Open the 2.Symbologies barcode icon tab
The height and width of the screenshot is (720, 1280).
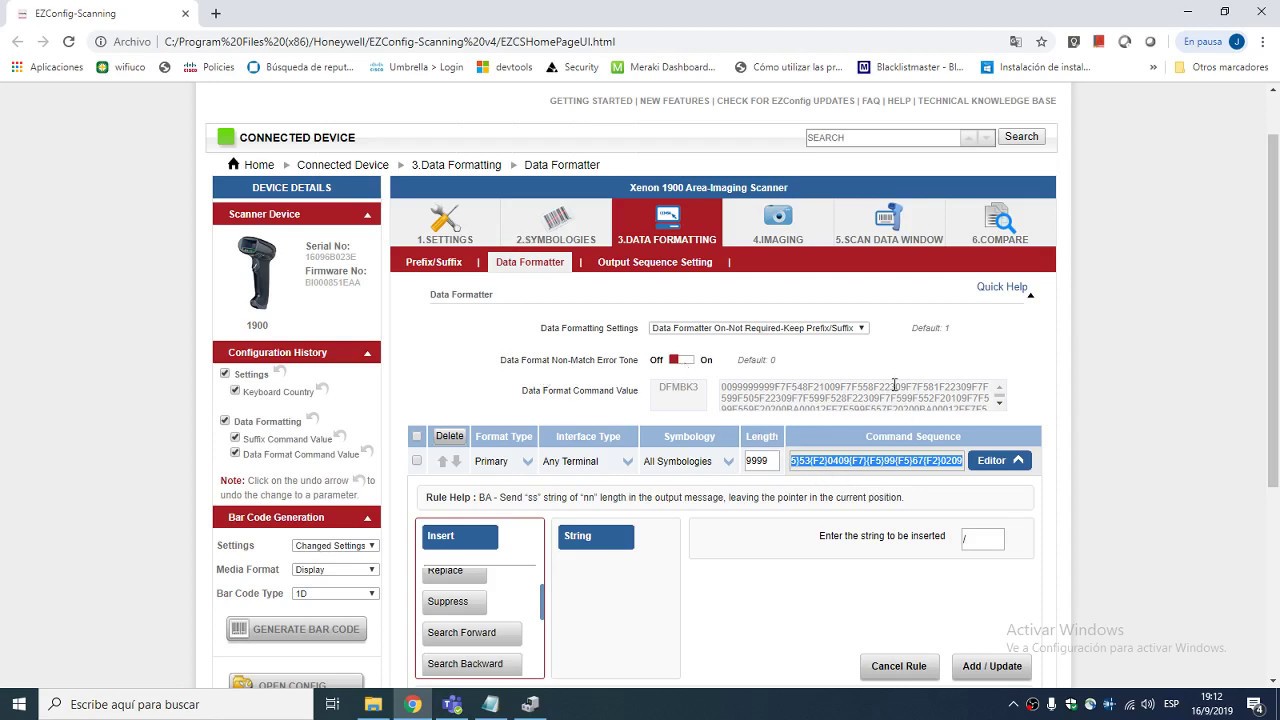click(556, 224)
